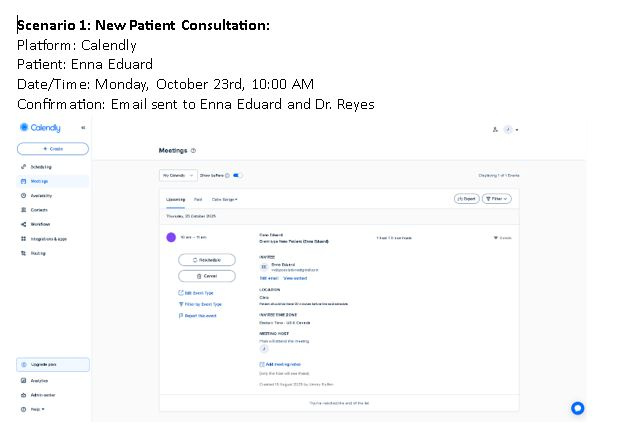Screen dimensions: 624x433
Task: Click the Create button
Action: pos(53,148)
